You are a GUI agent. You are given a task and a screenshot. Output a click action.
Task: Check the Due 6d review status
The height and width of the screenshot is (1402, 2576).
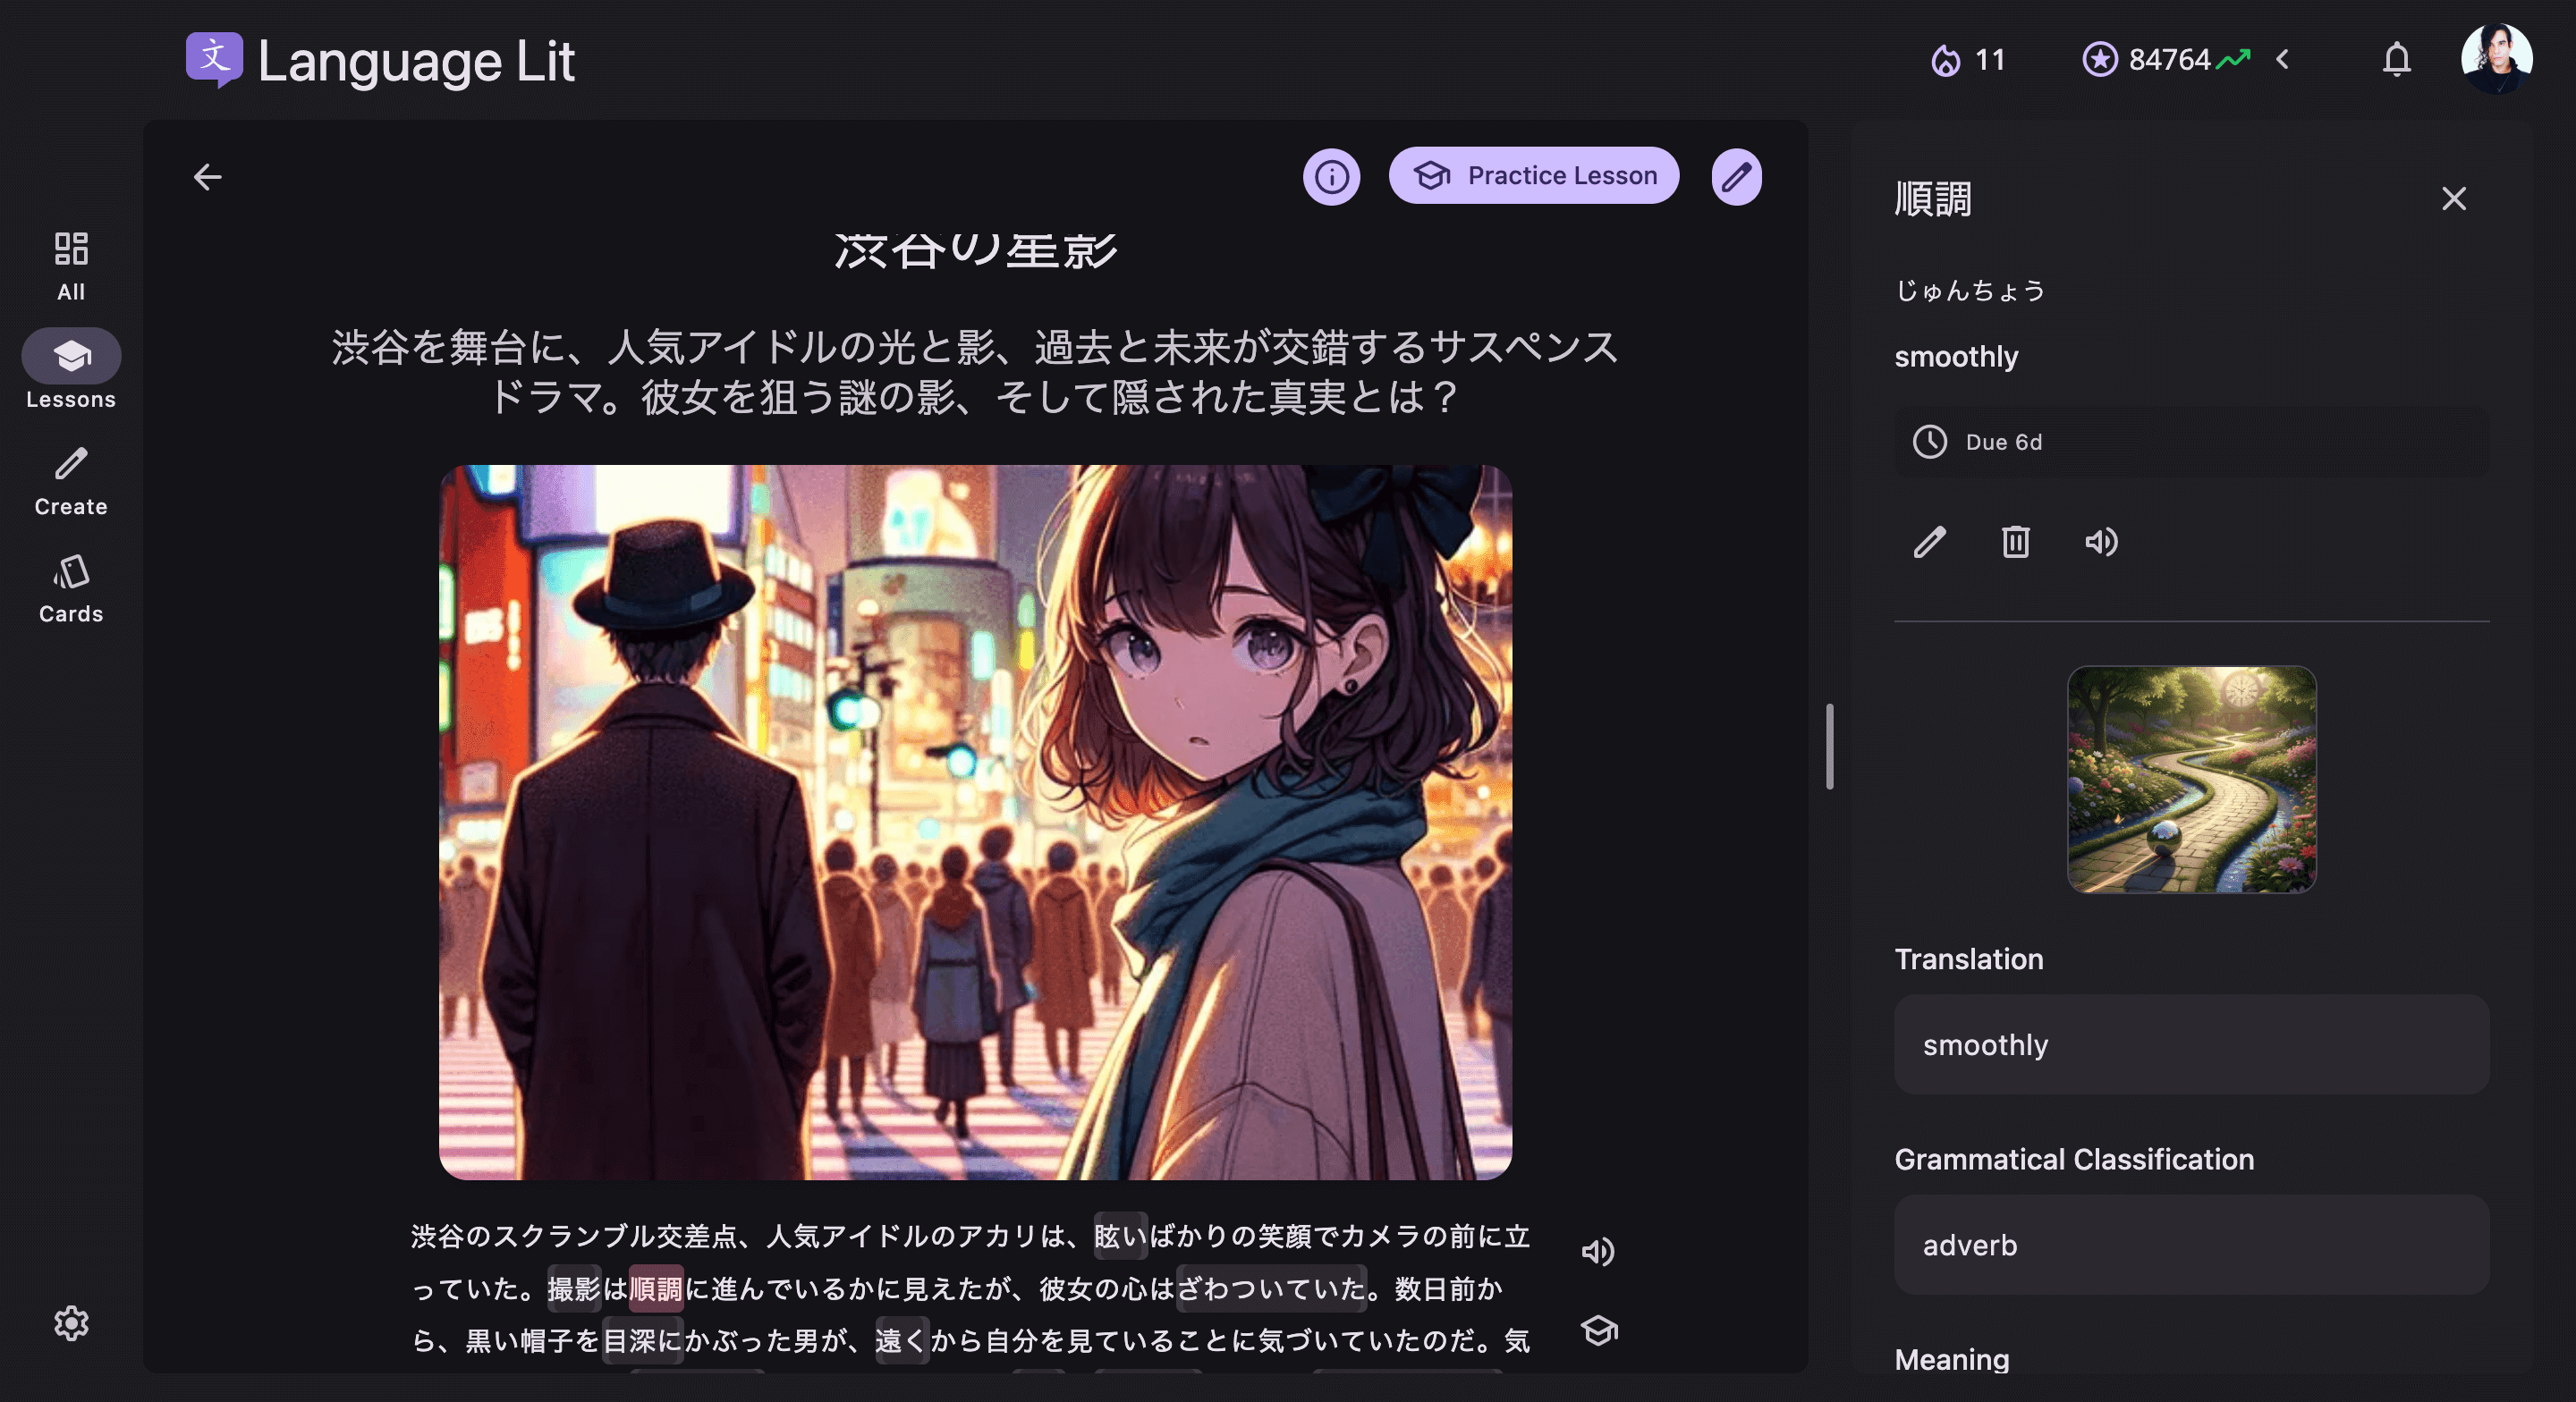(x=2191, y=442)
